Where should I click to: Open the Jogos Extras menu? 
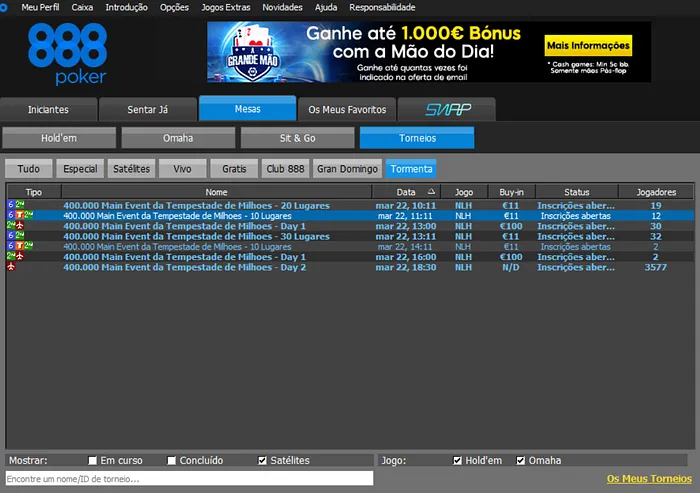pos(225,8)
